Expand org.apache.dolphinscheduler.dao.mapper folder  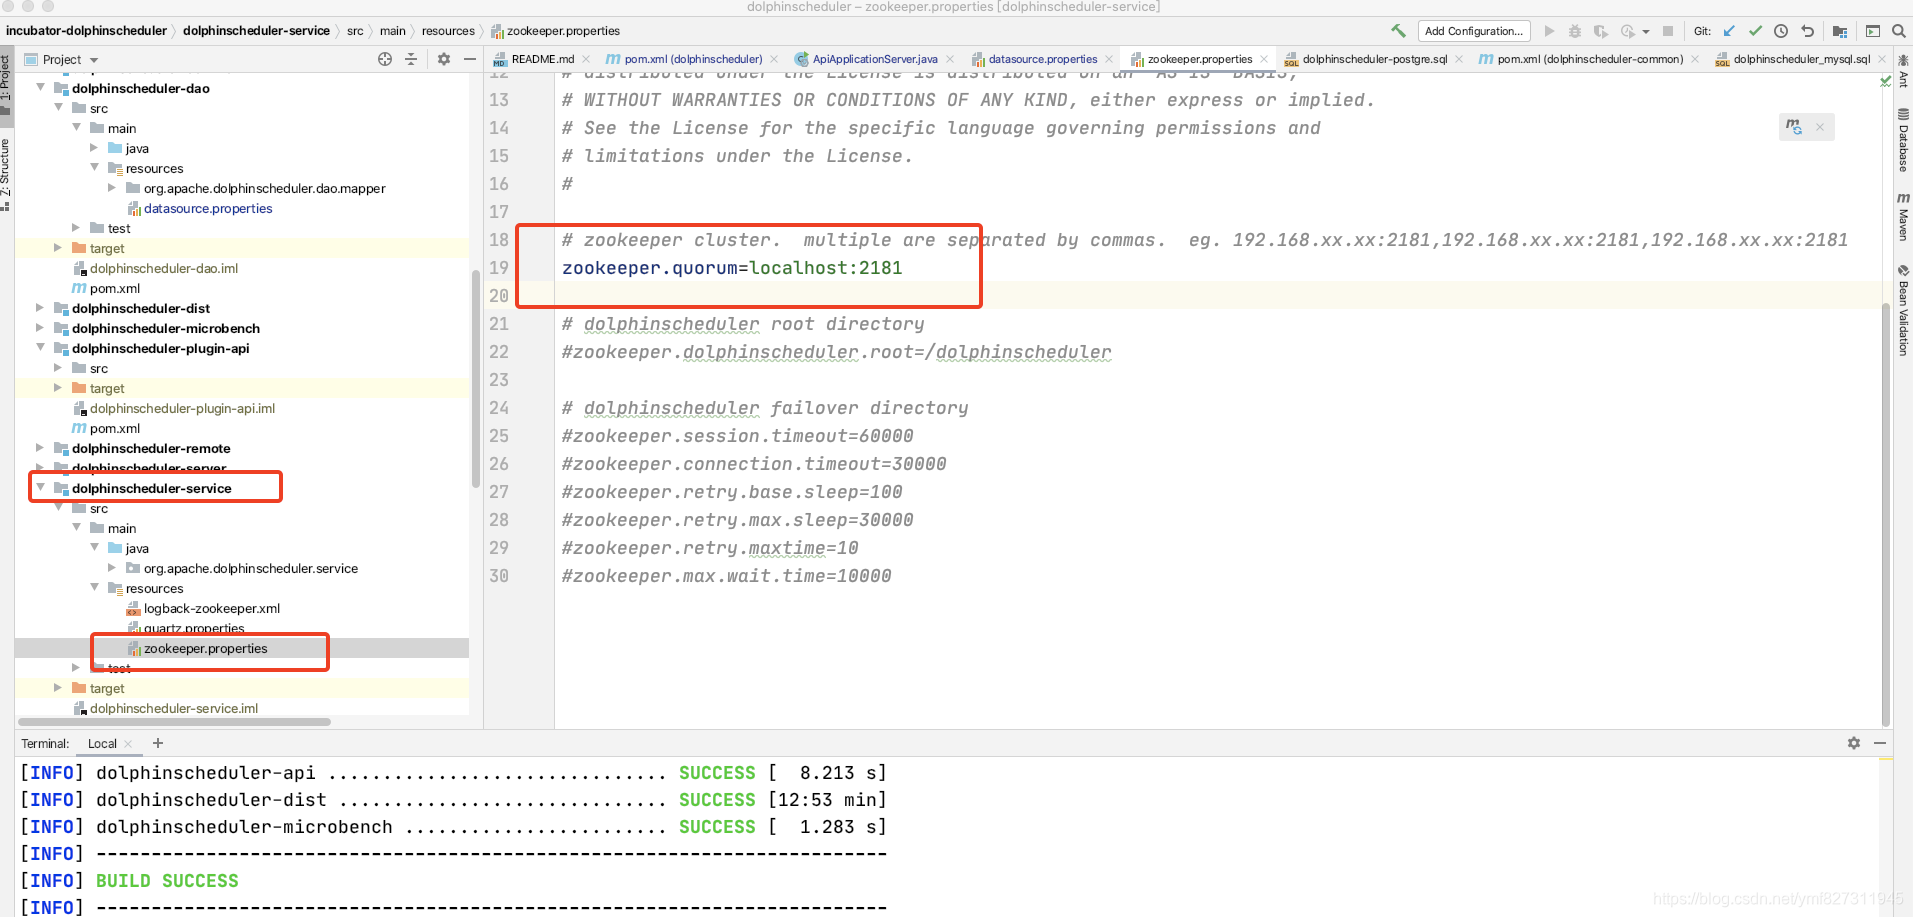point(112,188)
